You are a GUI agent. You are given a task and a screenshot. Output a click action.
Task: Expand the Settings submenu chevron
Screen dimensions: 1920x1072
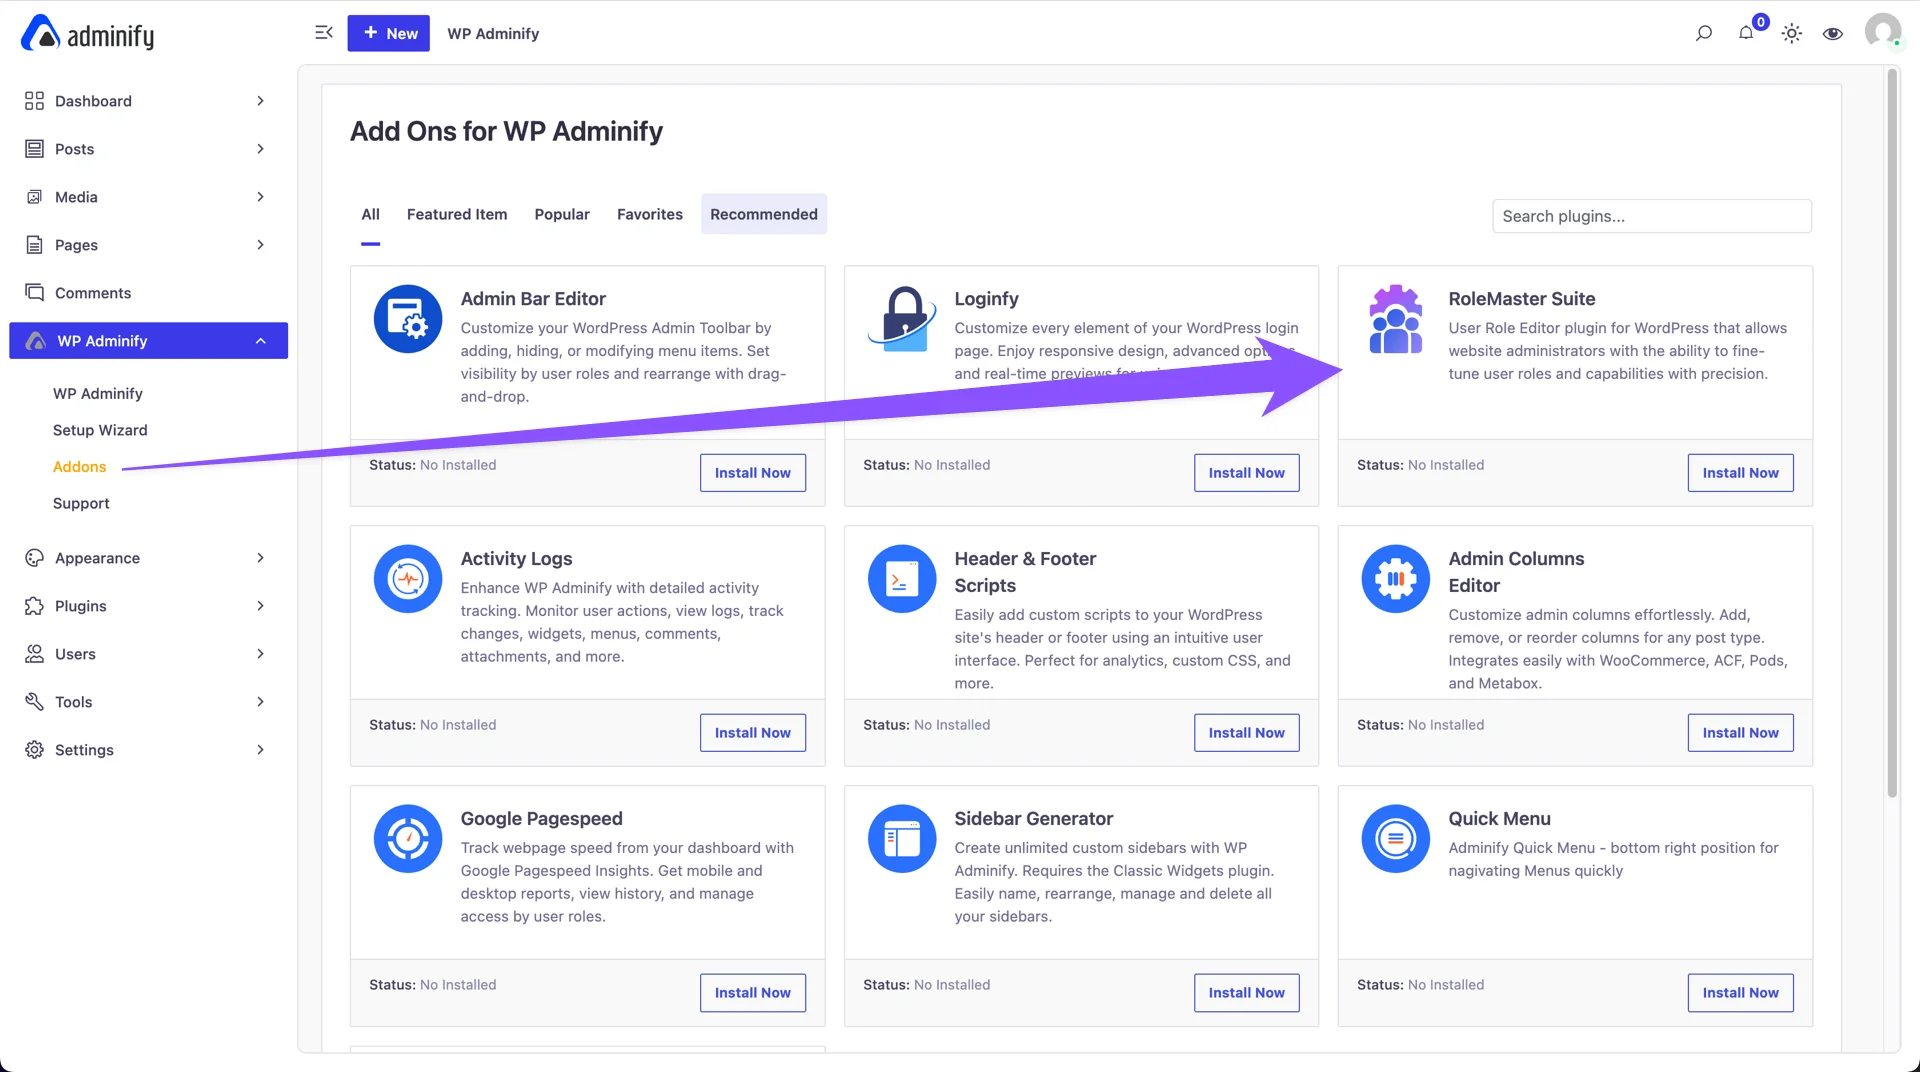260,750
